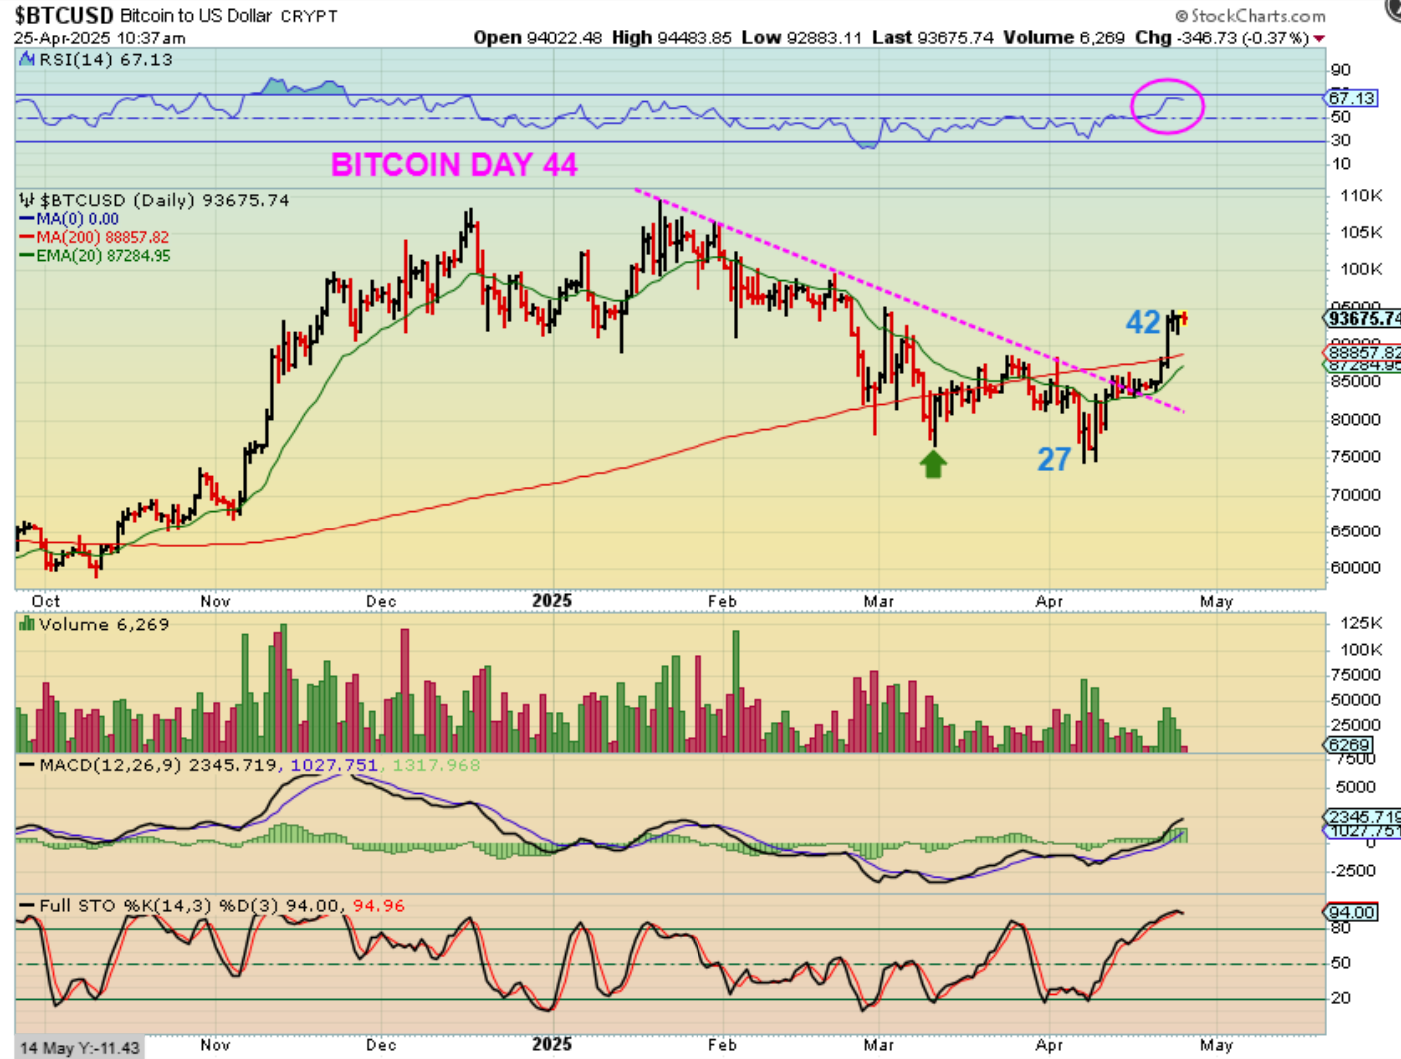Click the Low 92883.11 value
This screenshot has width=1401, height=1059.
point(801,38)
